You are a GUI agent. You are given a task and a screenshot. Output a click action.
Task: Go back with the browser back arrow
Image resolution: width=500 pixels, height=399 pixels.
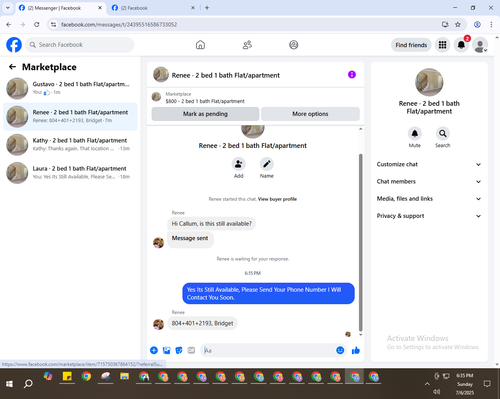point(9,24)
